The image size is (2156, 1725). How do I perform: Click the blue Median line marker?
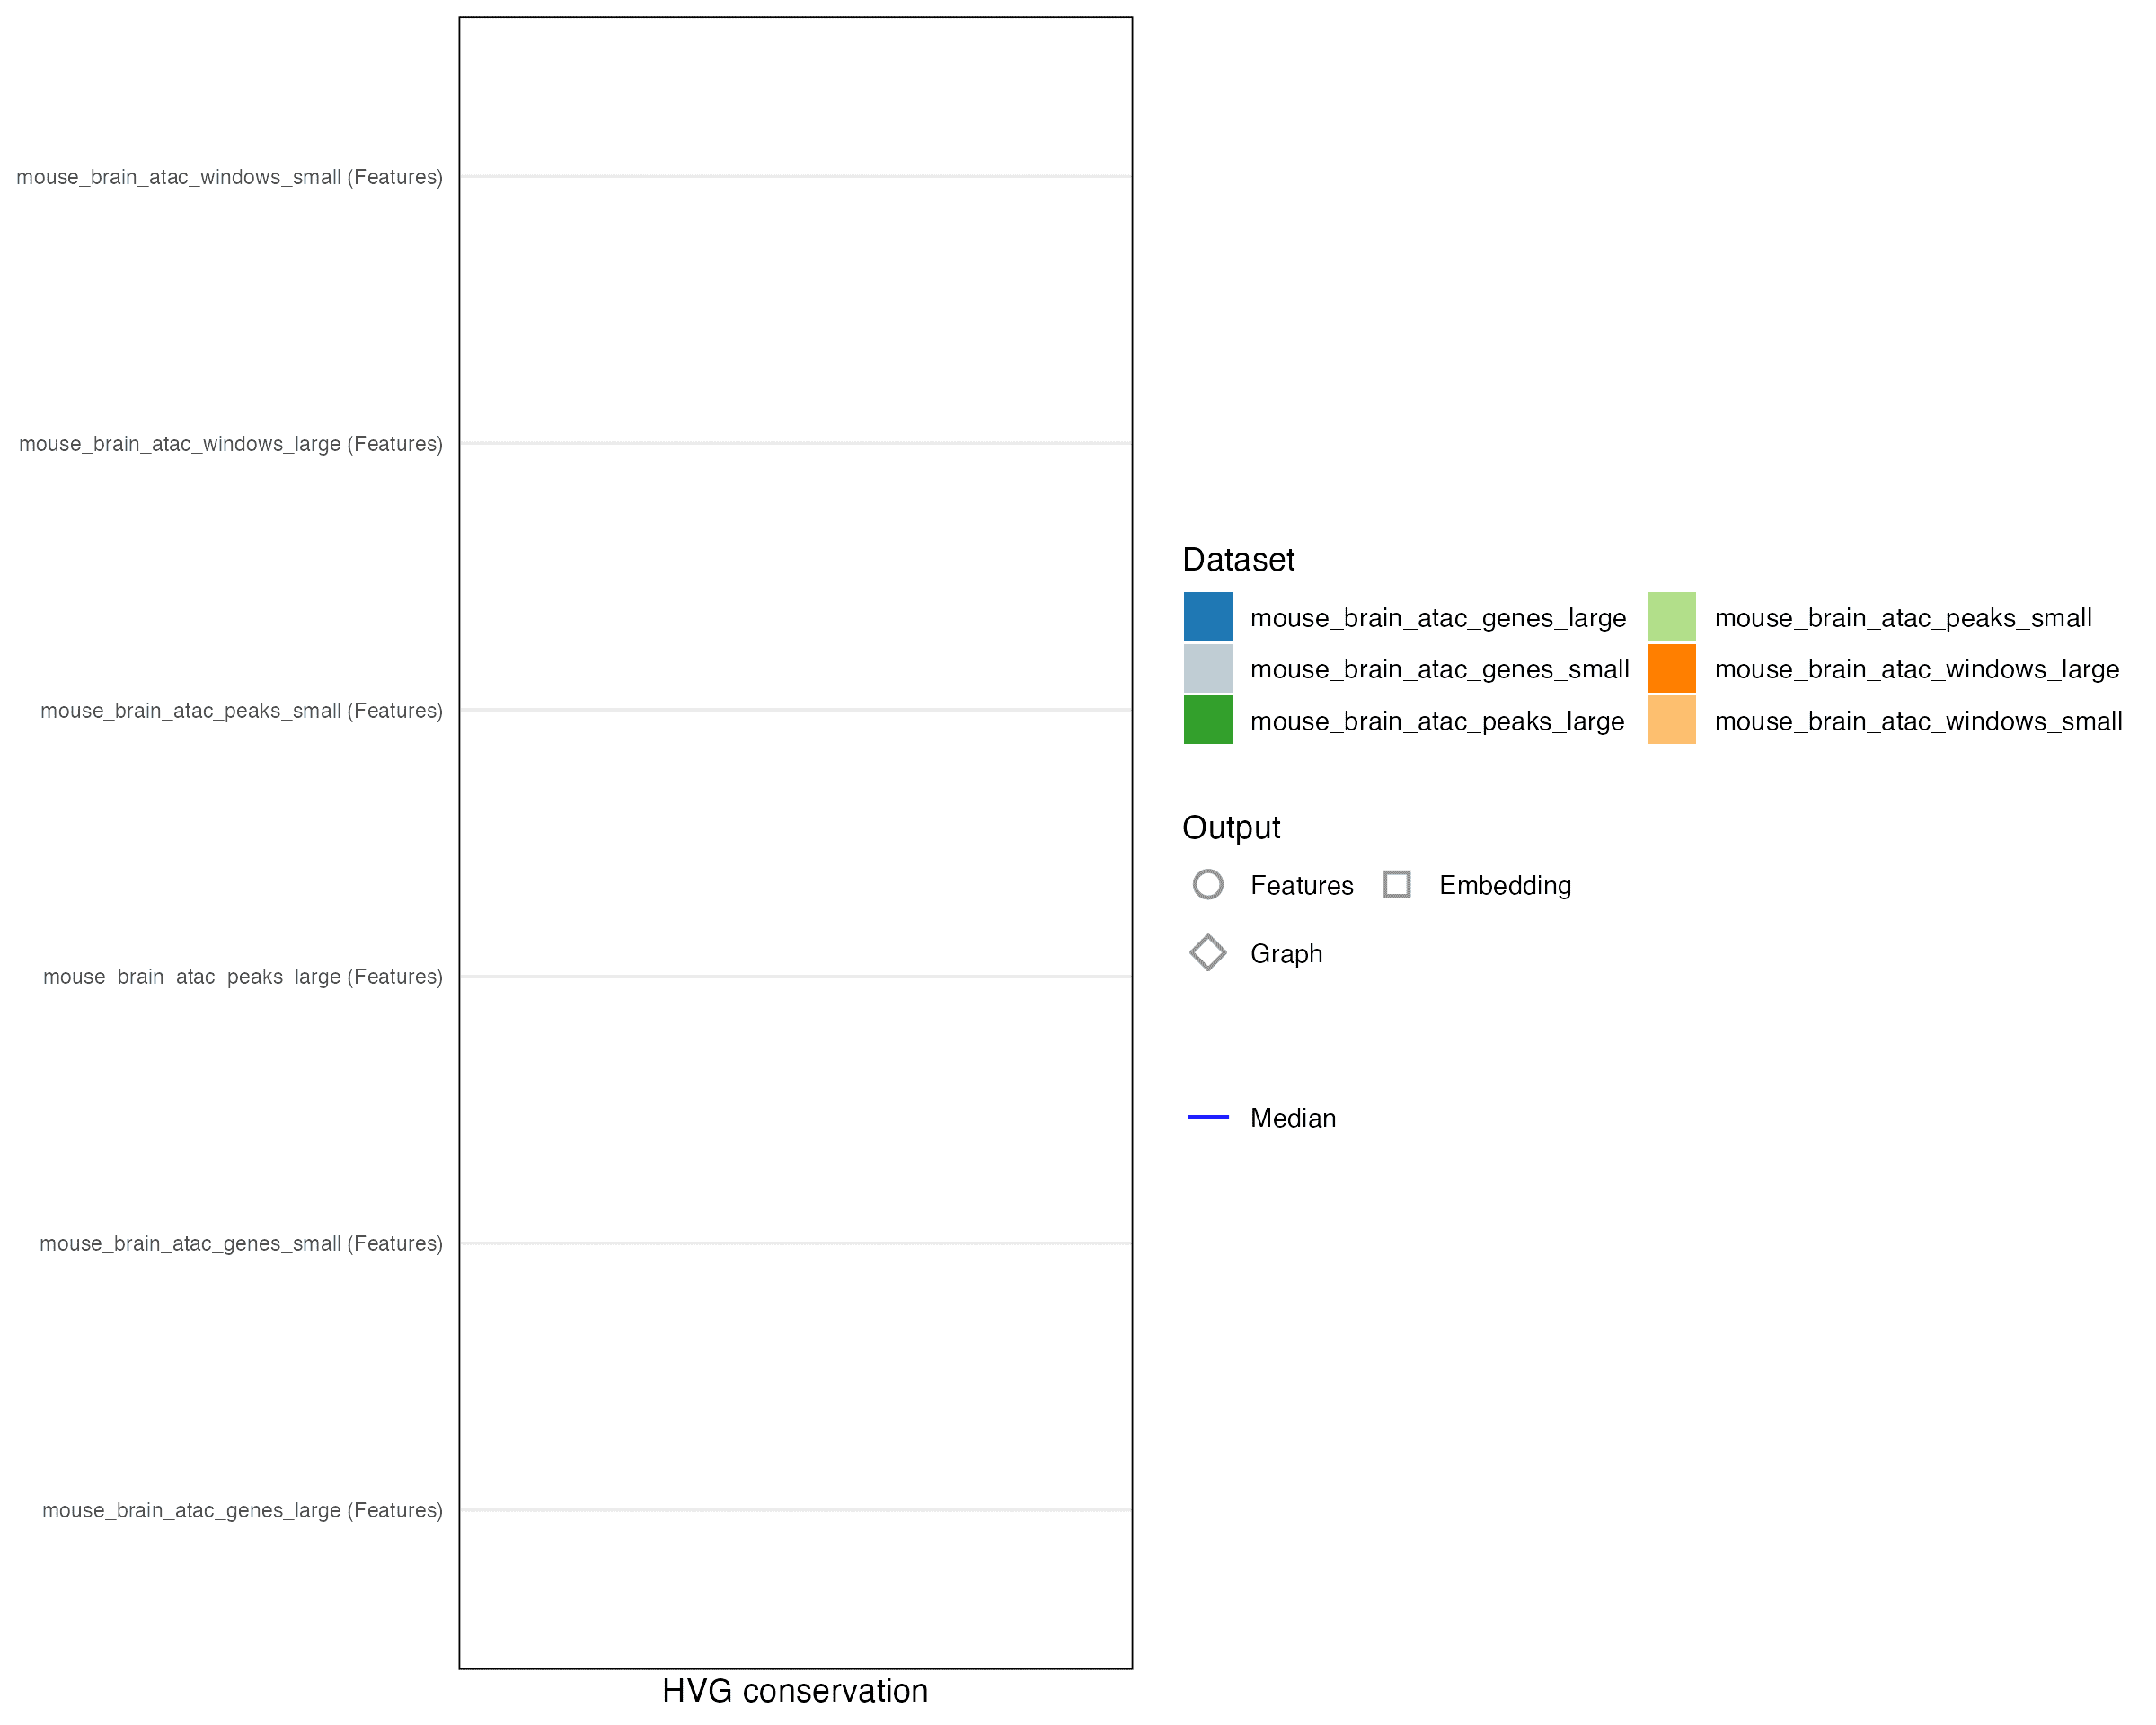1207,1116
